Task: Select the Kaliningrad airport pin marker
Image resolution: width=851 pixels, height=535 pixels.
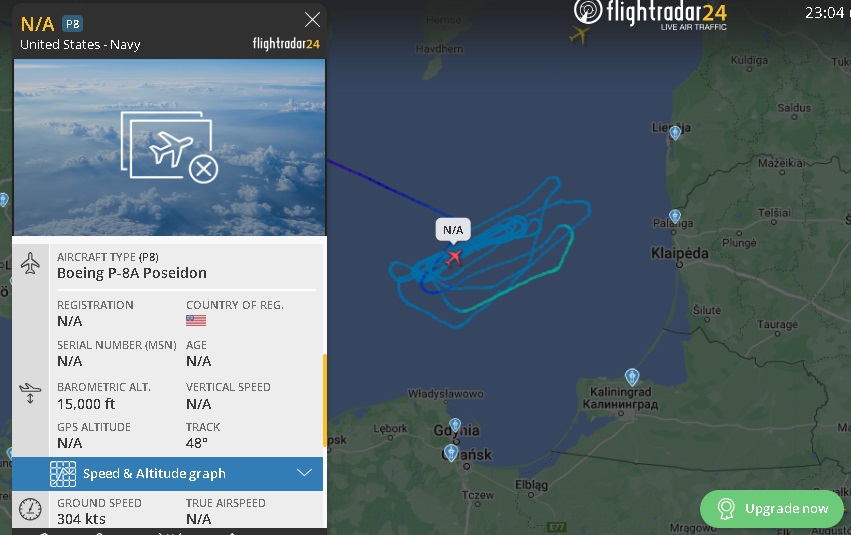Action: tap(632, 376)
